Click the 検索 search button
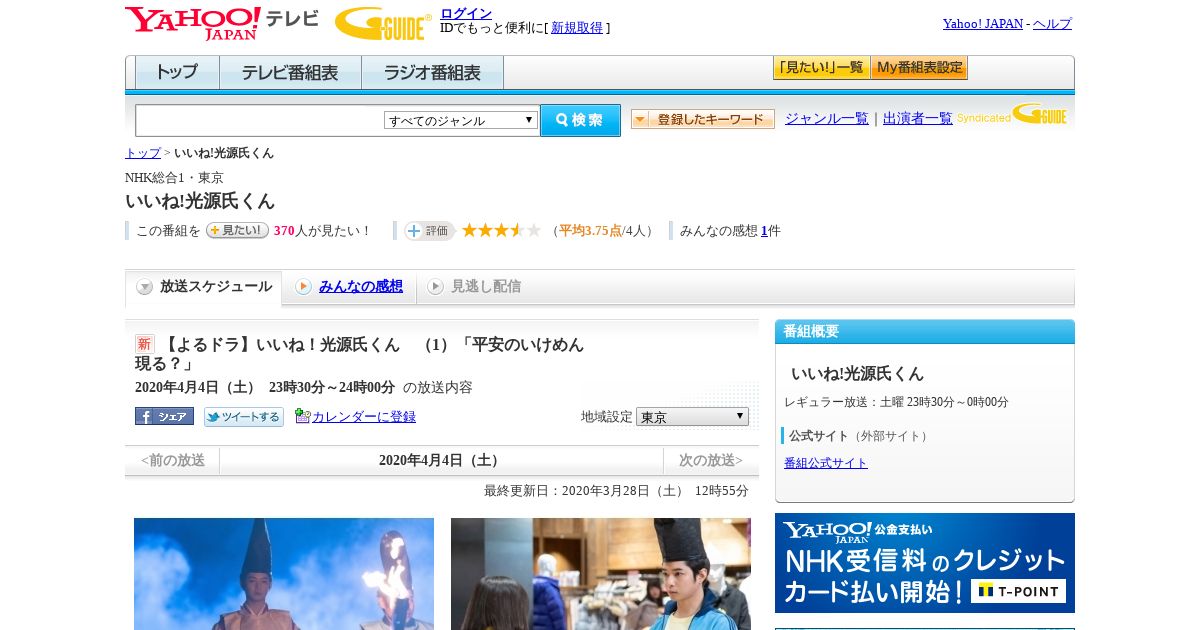The width and height of the screenshot is (1200, 630). (x=580, y=120)
